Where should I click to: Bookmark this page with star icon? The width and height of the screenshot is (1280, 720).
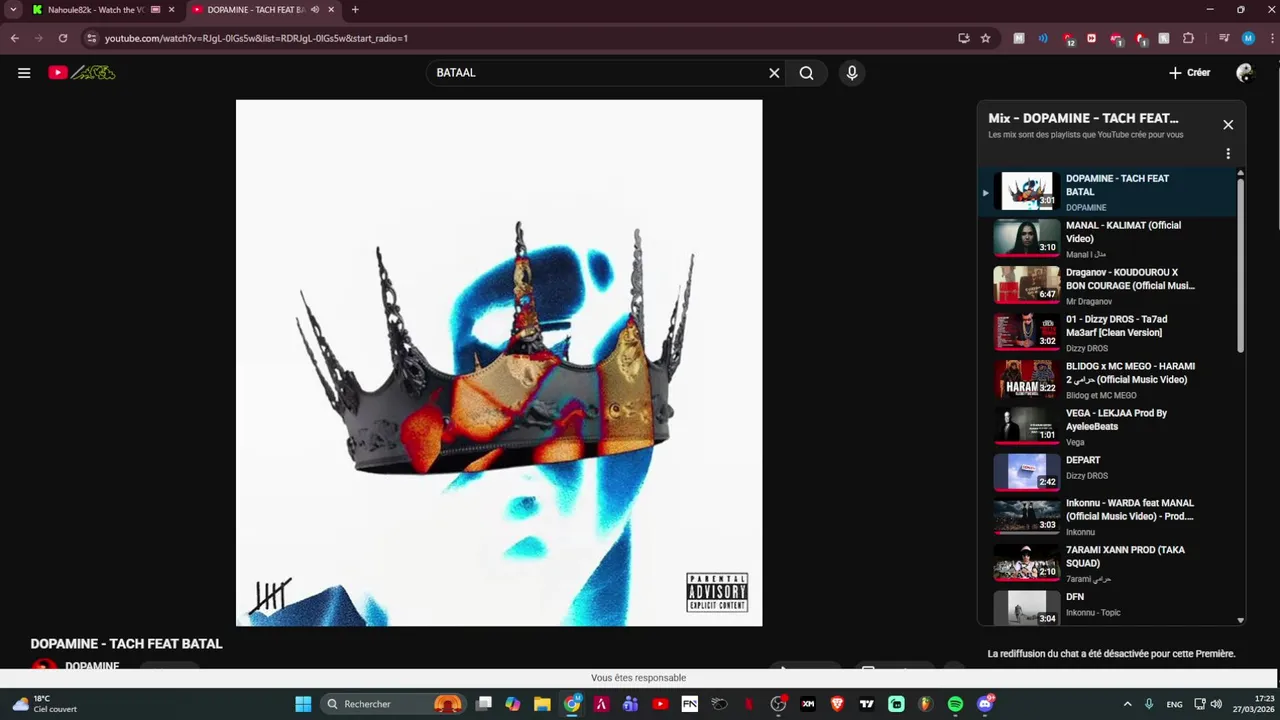point(986,38)
